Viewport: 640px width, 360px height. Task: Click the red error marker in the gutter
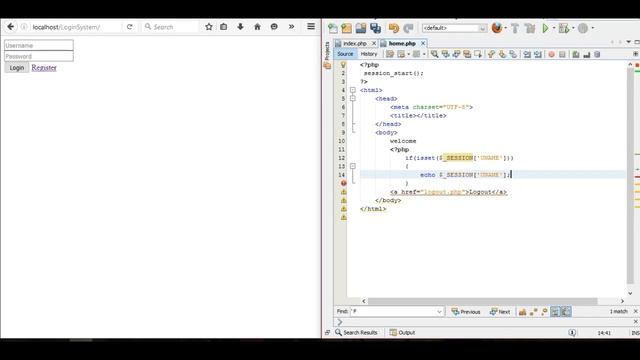344,183
